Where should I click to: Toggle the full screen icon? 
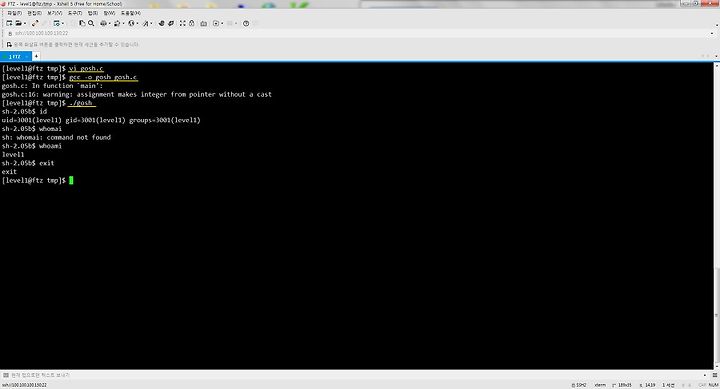pos(183,23)
